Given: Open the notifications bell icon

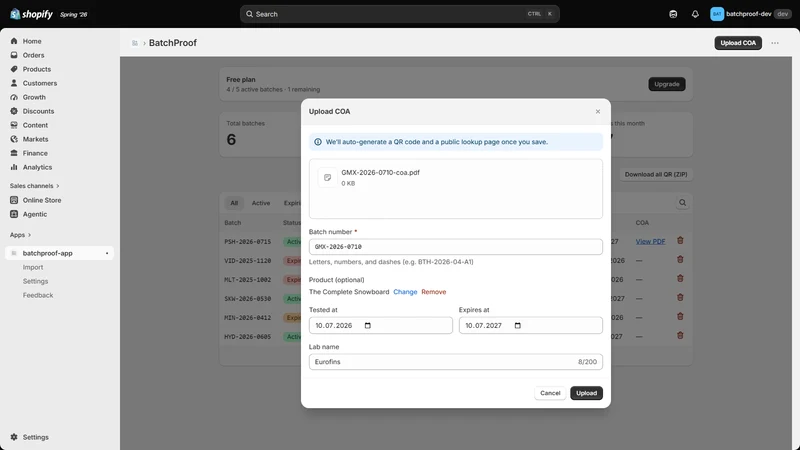Looking at the screenshot, I should [x=695, y=14].
